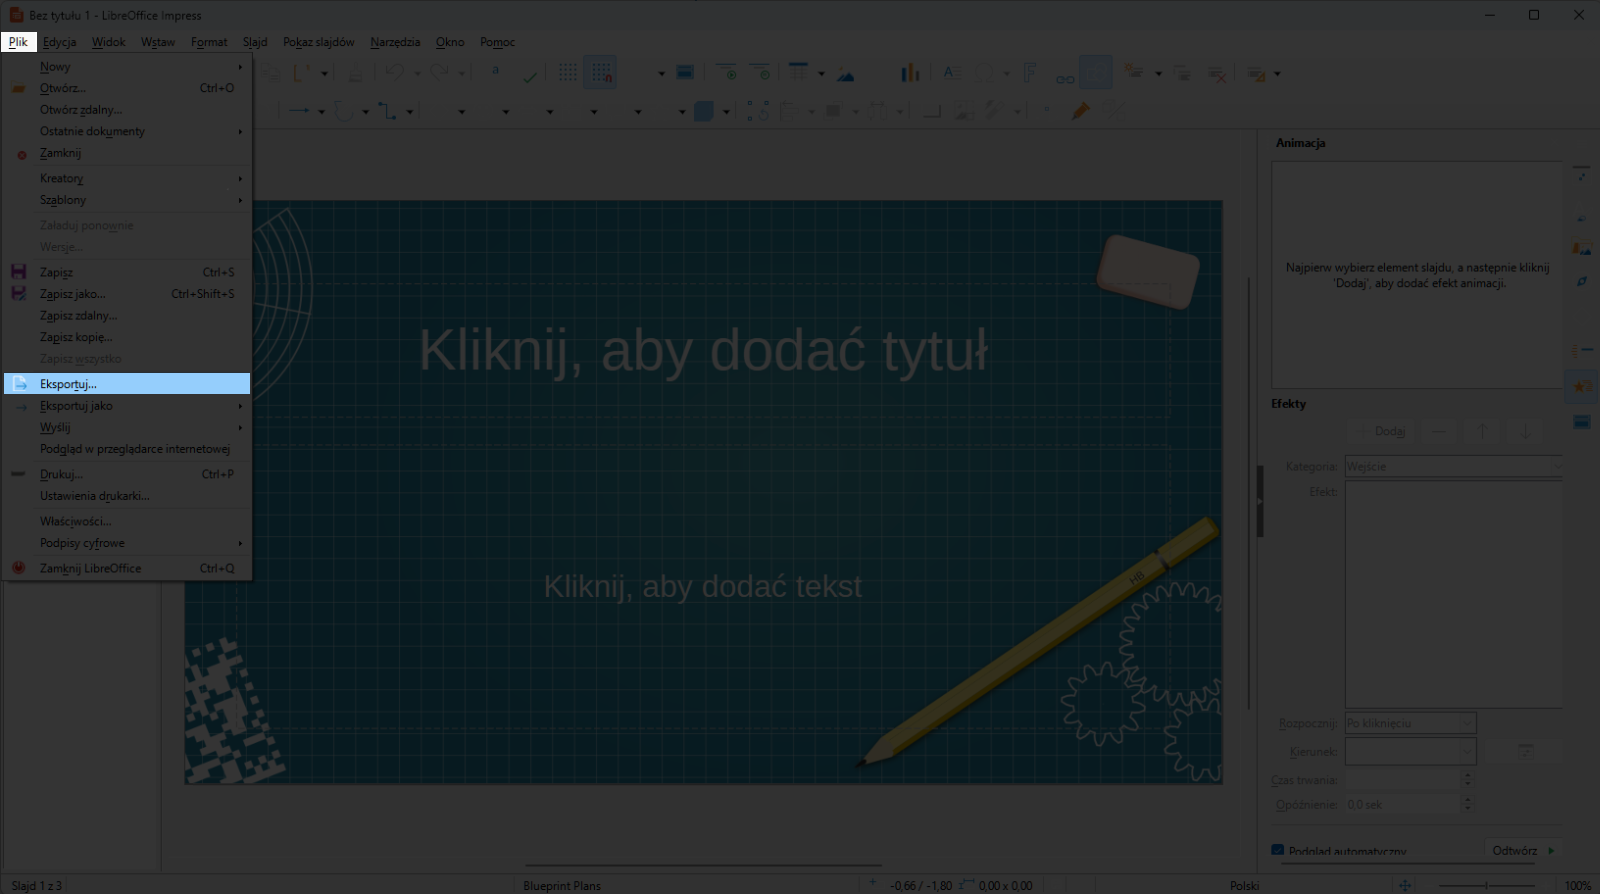1600x894 pixels.
Task: Click the Animation star sidebar icon
Action: point(1582,386)
